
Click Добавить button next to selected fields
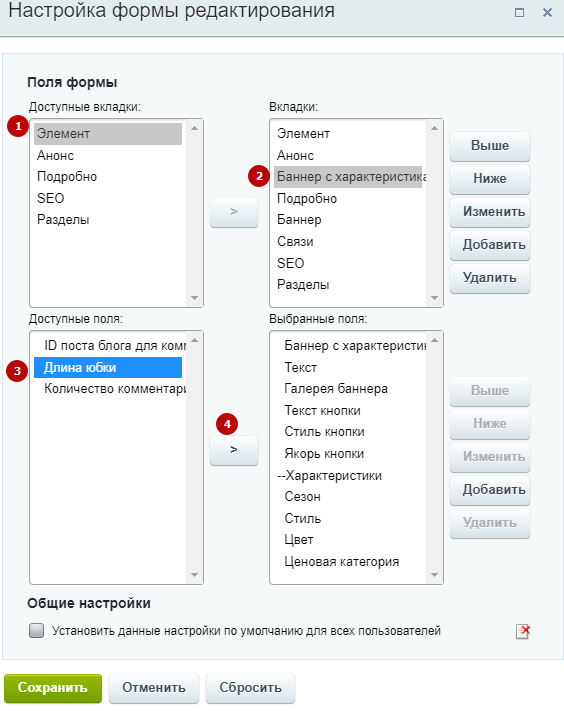490,490
